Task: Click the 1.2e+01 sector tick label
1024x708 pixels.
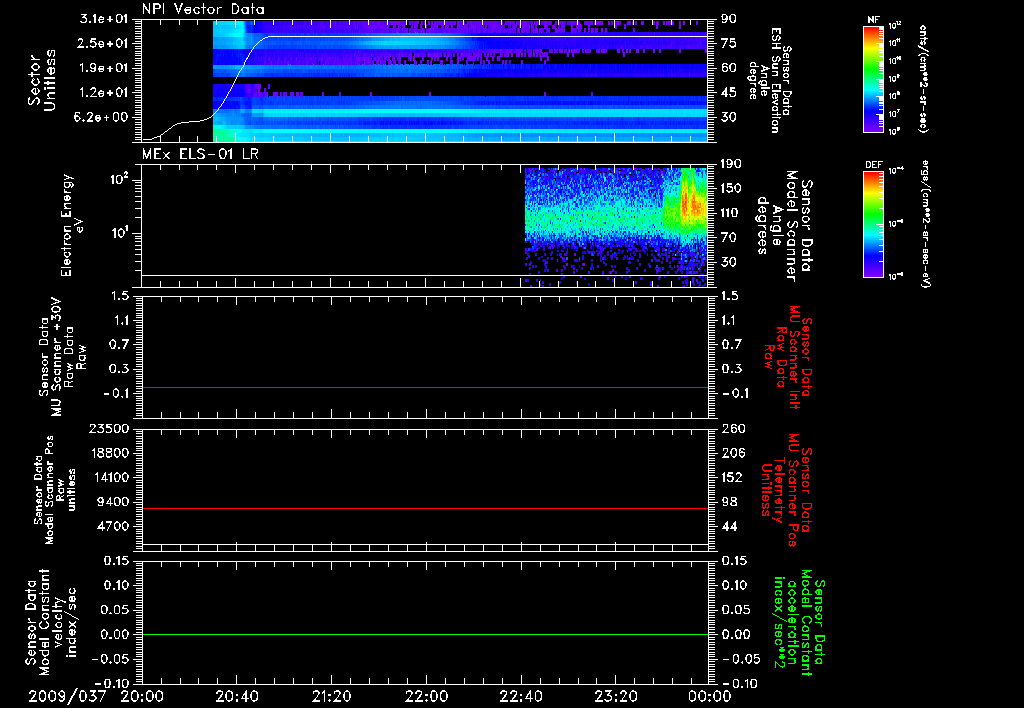Action: (x=104, y=93)
